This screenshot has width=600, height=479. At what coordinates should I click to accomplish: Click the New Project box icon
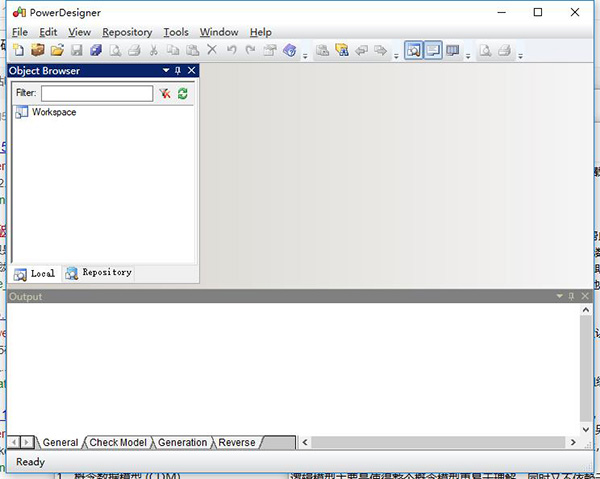[x=38, y=50]
